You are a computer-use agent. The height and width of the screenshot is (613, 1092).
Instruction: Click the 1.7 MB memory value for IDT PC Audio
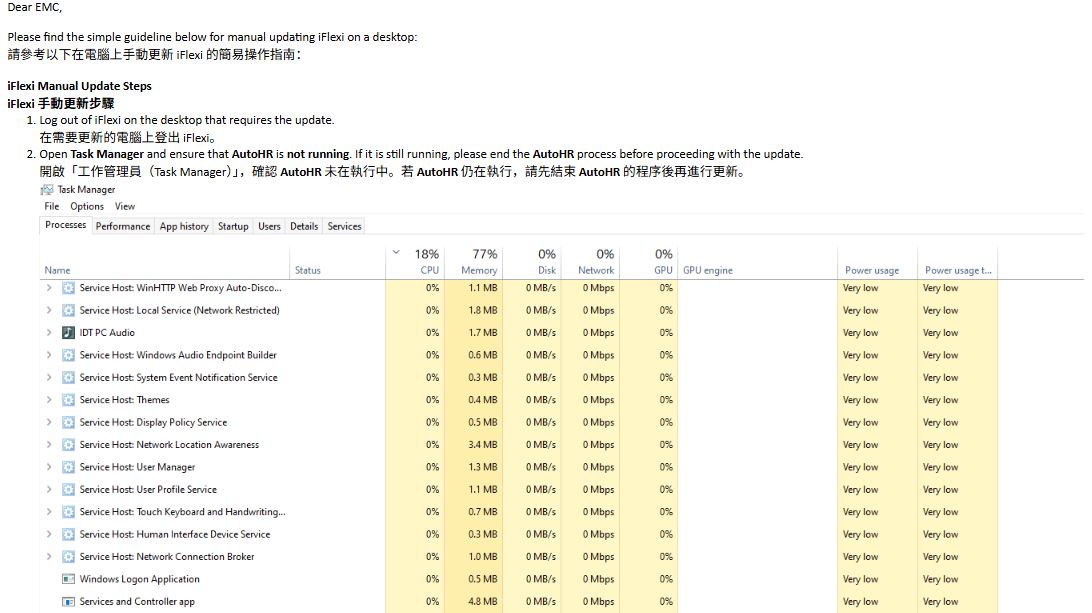(483, 332)
